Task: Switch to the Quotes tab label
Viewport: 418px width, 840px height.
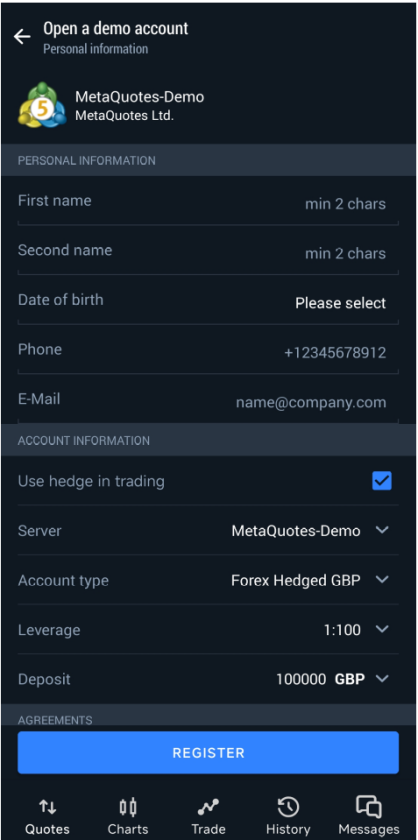Action: tap(47, 829)
